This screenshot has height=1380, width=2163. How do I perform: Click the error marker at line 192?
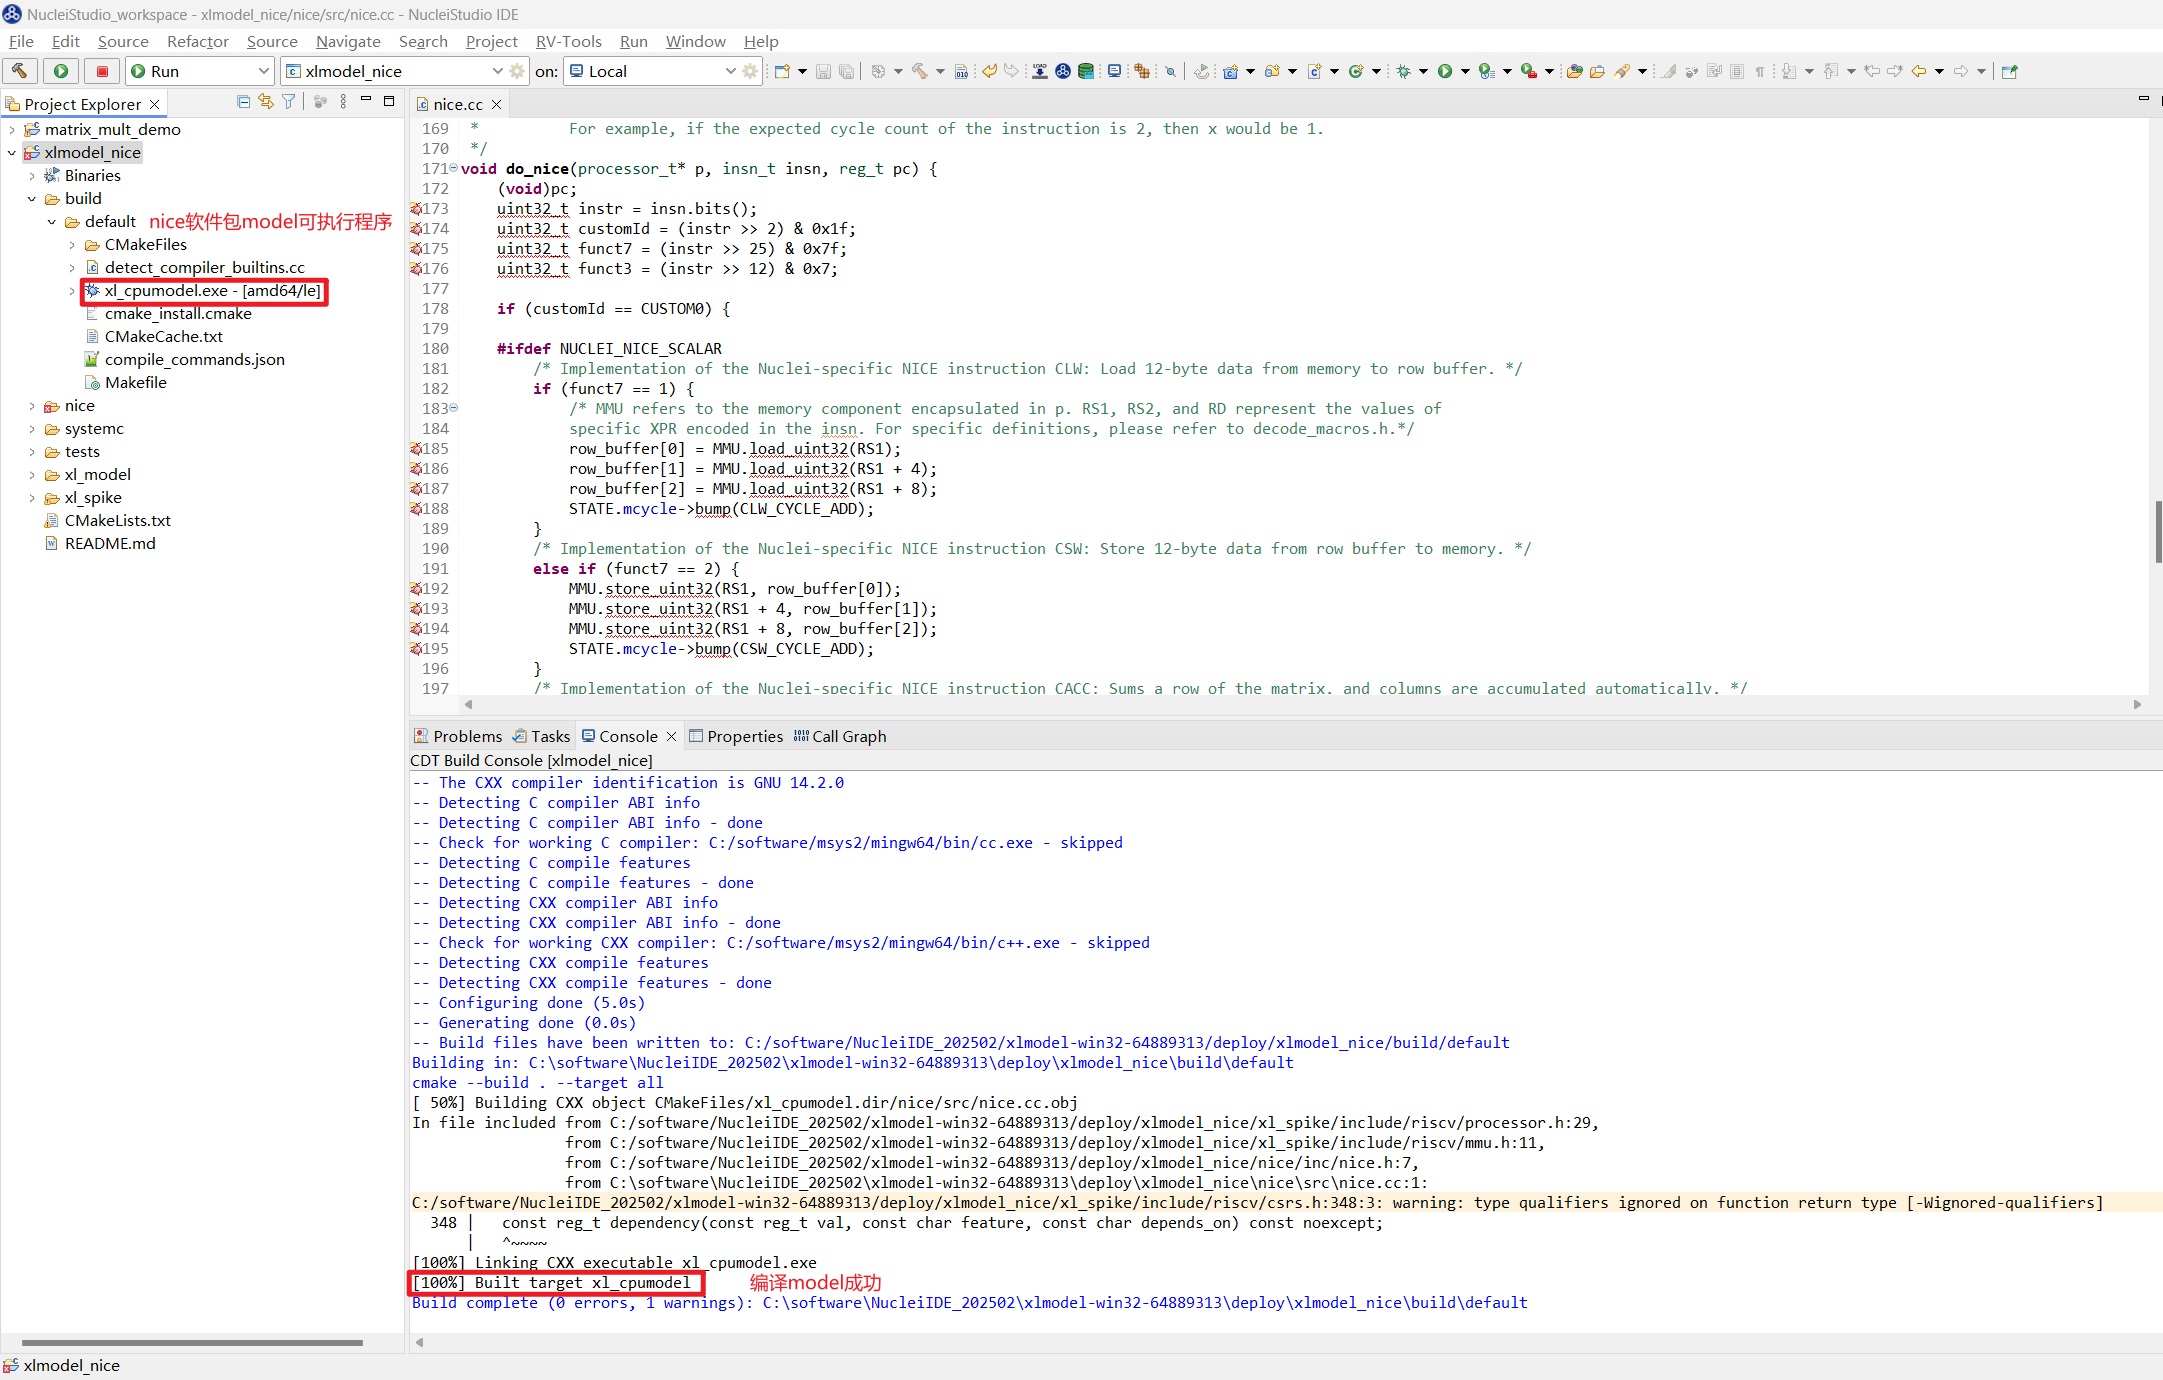(416, 589)
